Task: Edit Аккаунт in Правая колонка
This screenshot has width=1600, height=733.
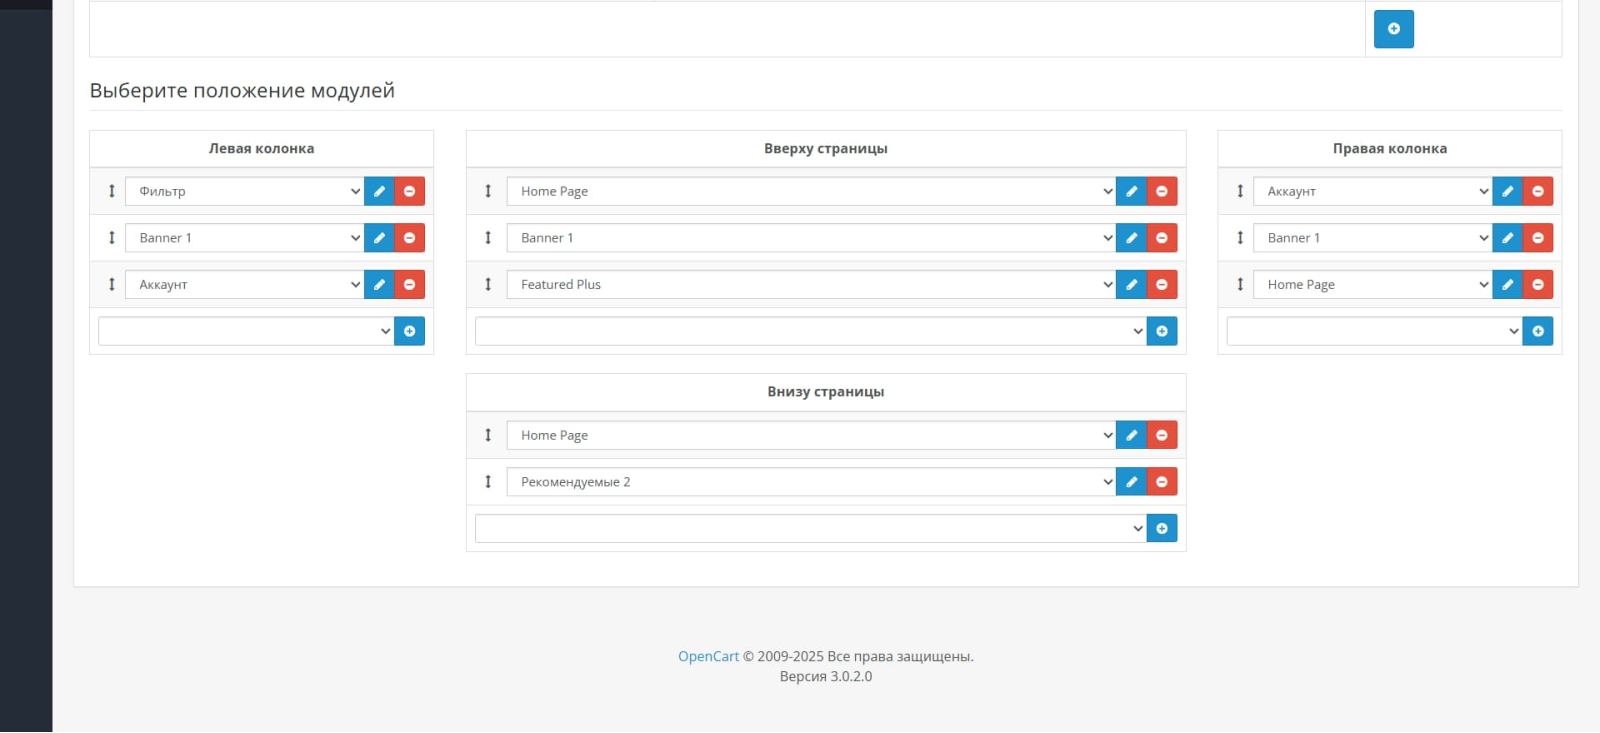Action: 1507,191
